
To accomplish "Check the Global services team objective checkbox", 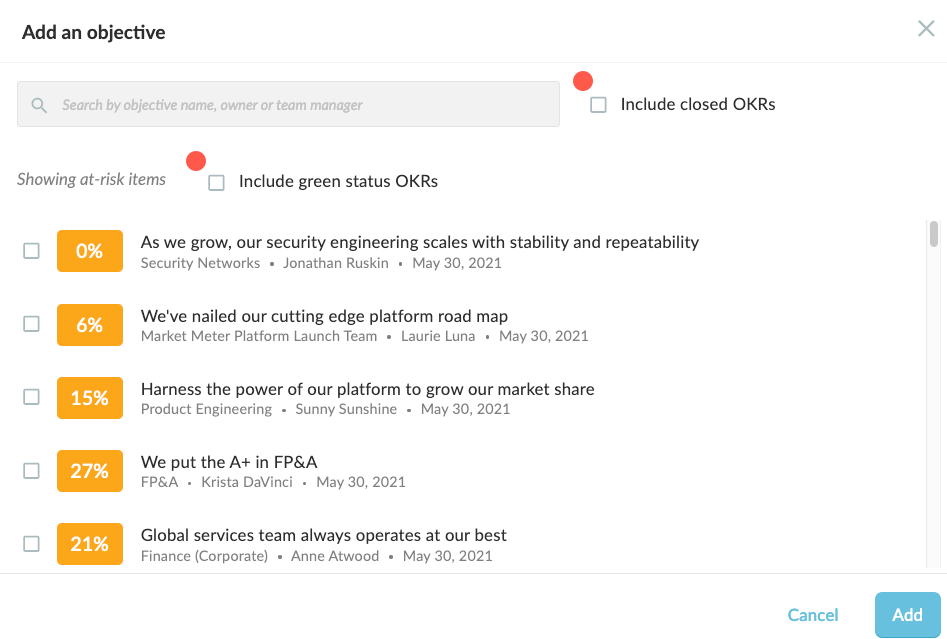I will click(x=31, y=544).
